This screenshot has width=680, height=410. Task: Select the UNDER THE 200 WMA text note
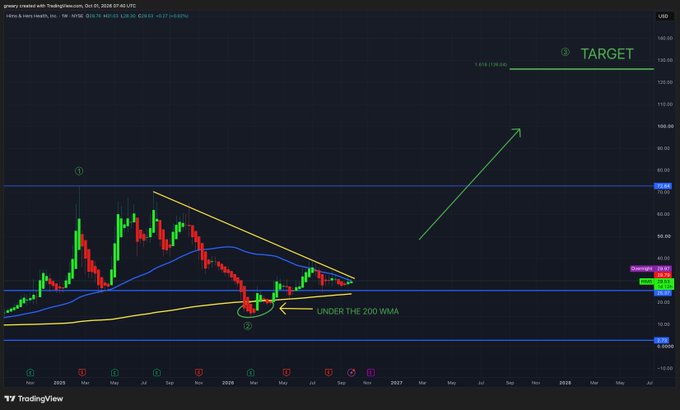coord(358,312)
